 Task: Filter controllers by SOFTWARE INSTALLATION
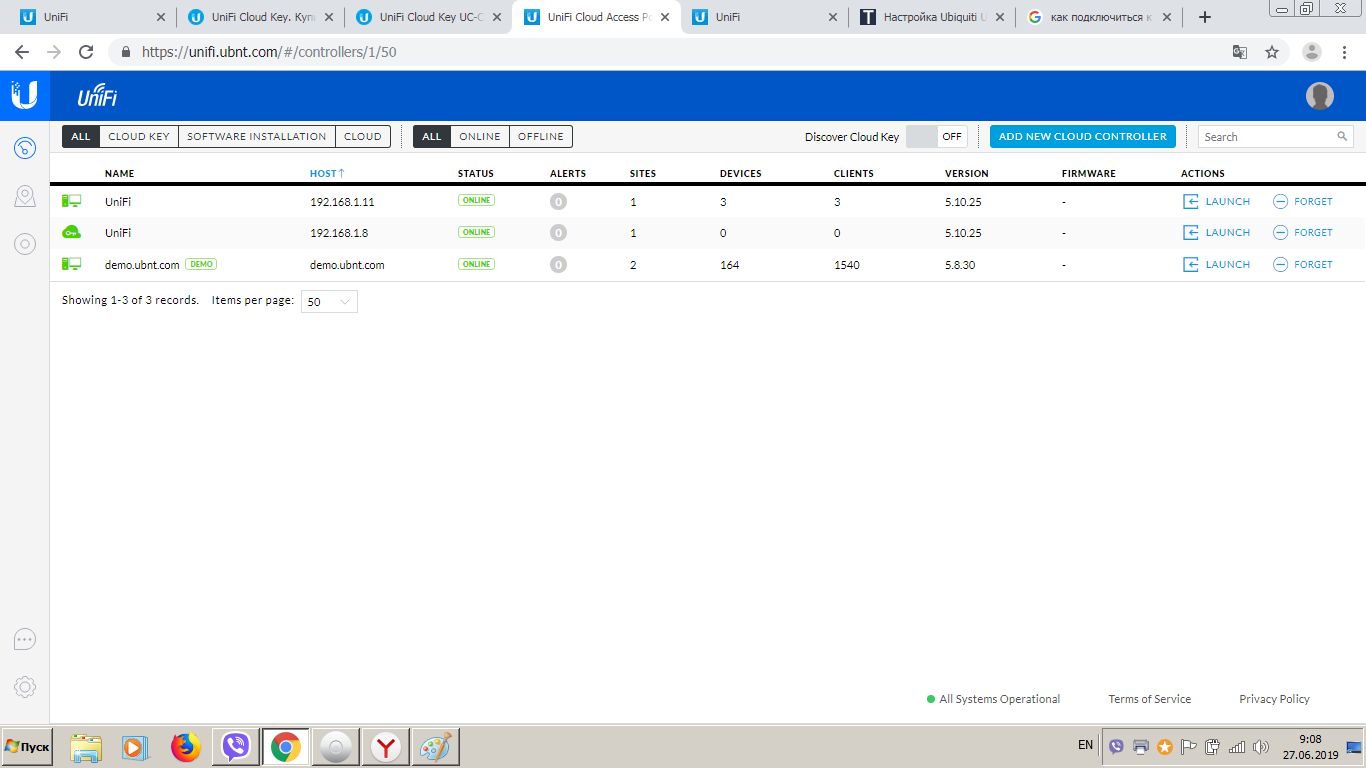click(257, 137)
